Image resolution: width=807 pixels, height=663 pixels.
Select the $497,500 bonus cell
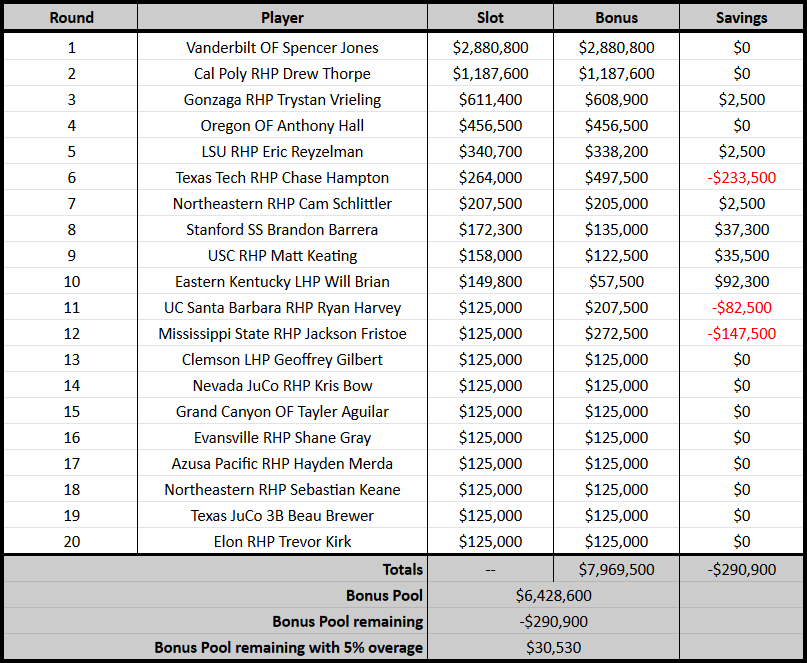click(x=617, y=178)
